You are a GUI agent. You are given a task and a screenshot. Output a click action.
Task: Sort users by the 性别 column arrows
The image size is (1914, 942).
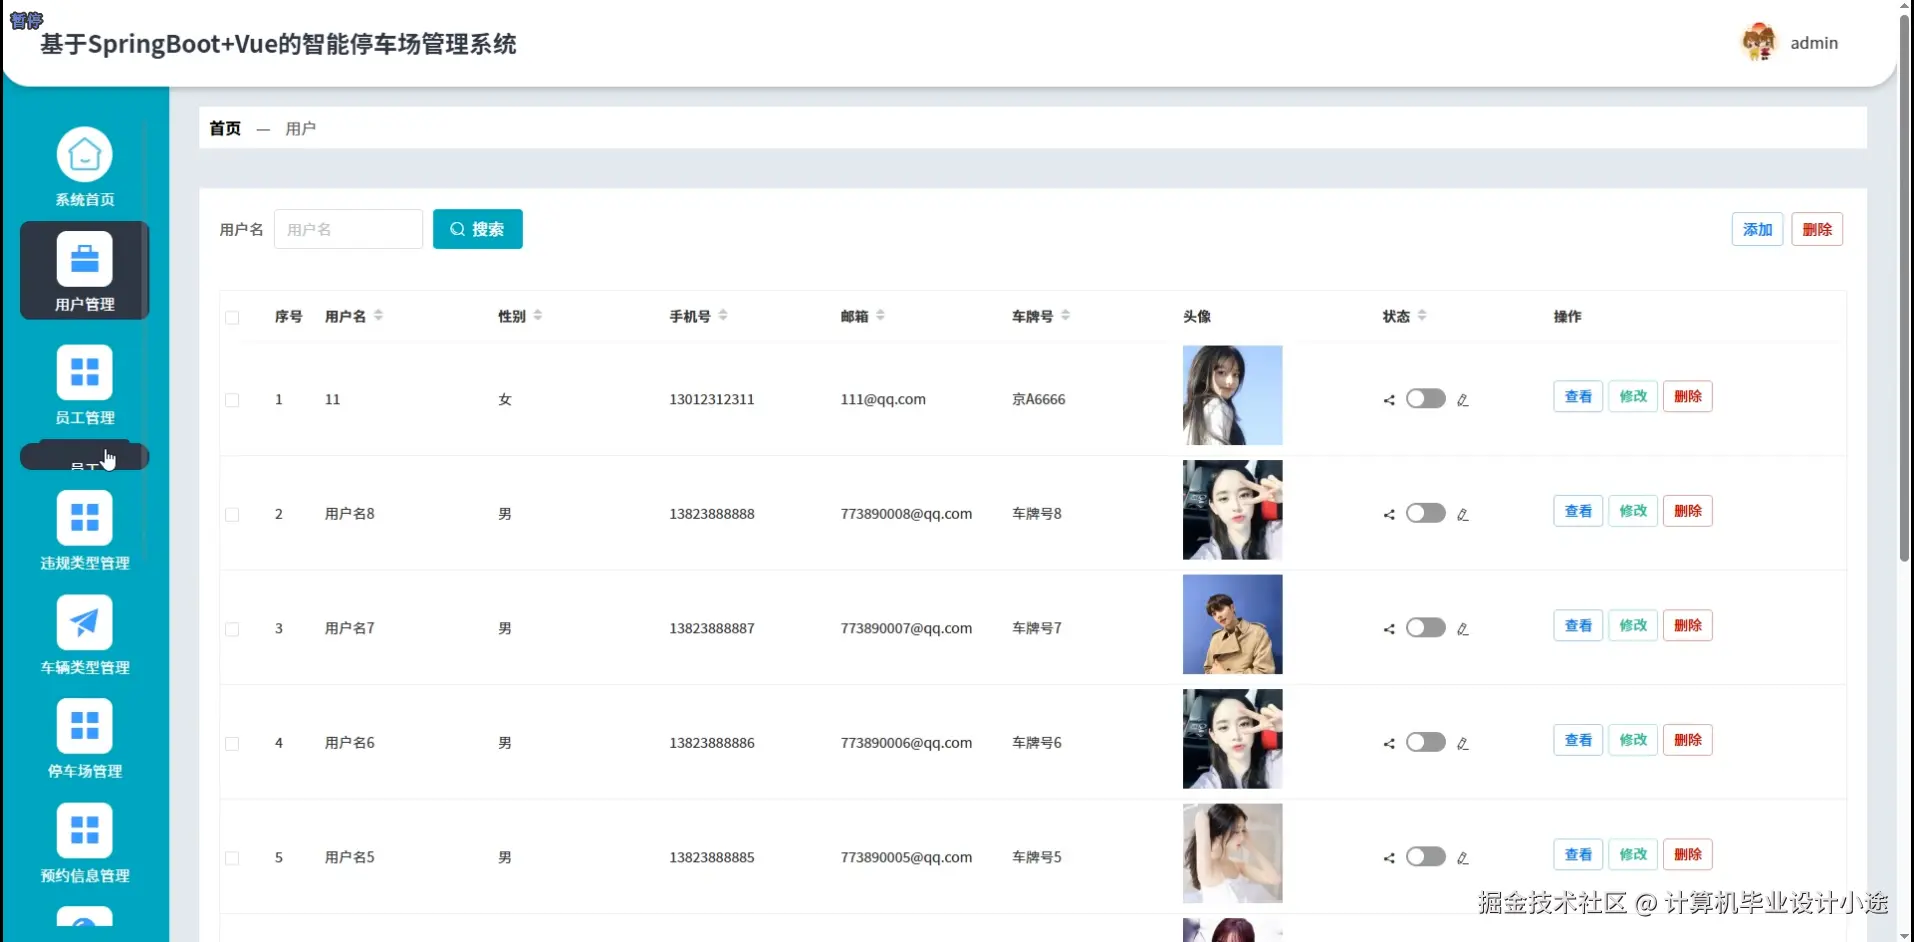(537, 314)
